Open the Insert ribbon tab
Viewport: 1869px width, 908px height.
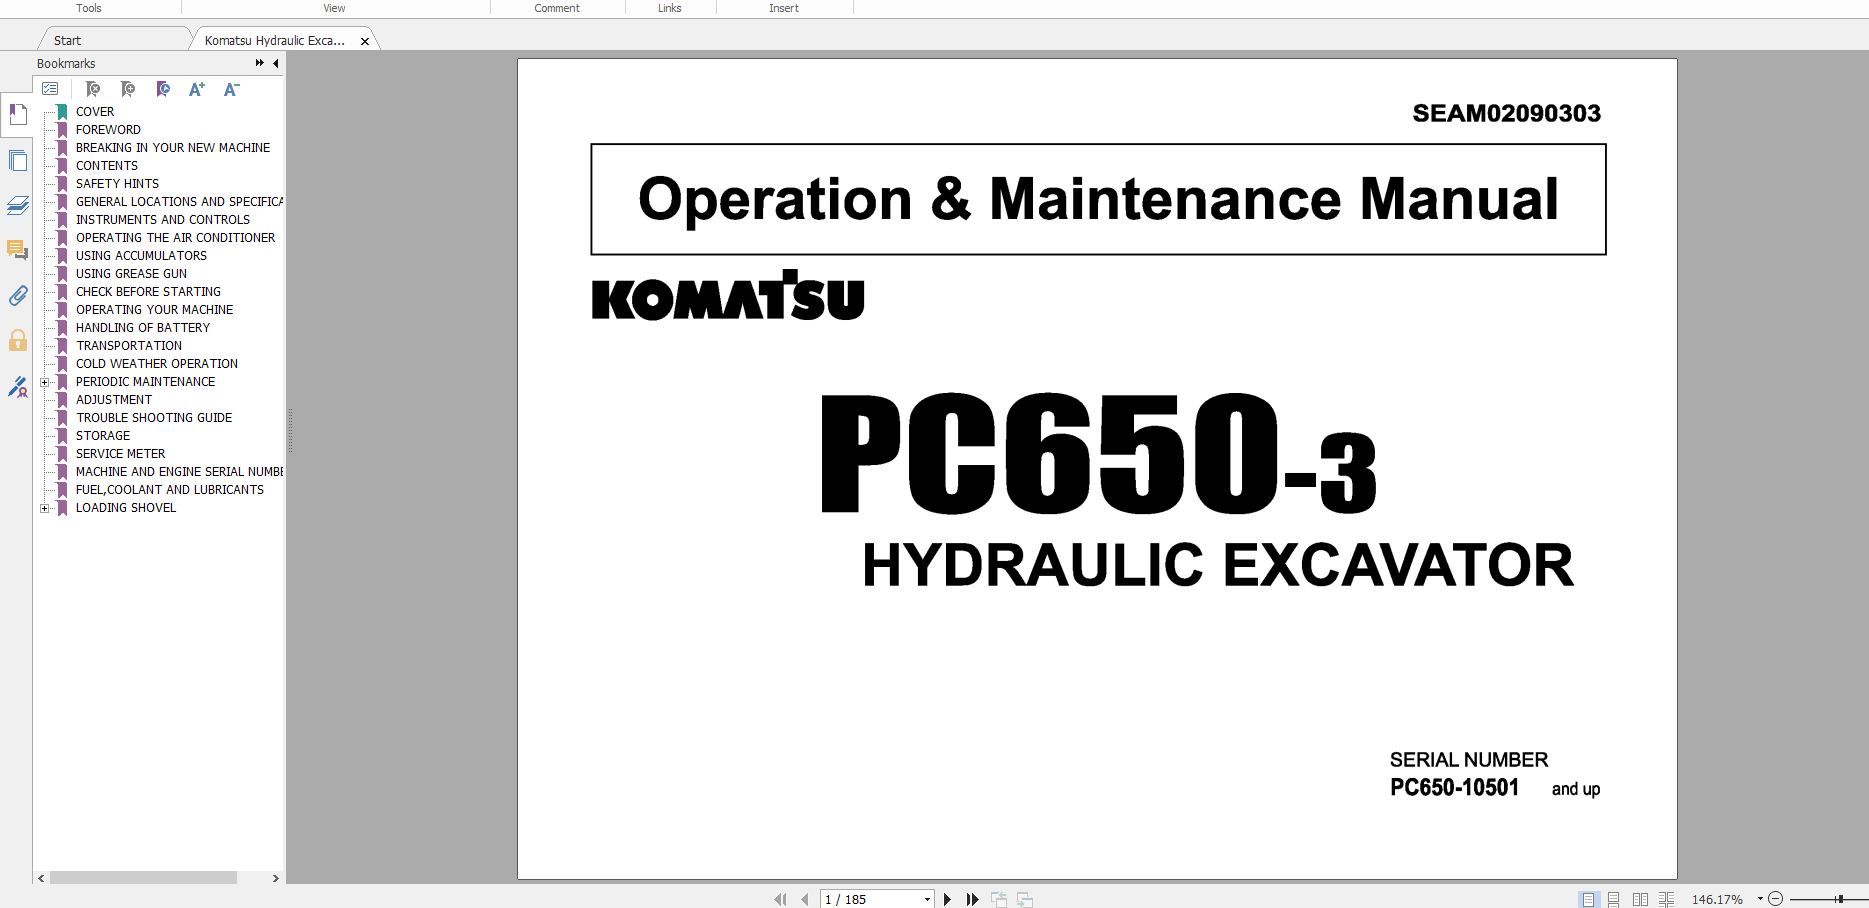pos(784,8)
